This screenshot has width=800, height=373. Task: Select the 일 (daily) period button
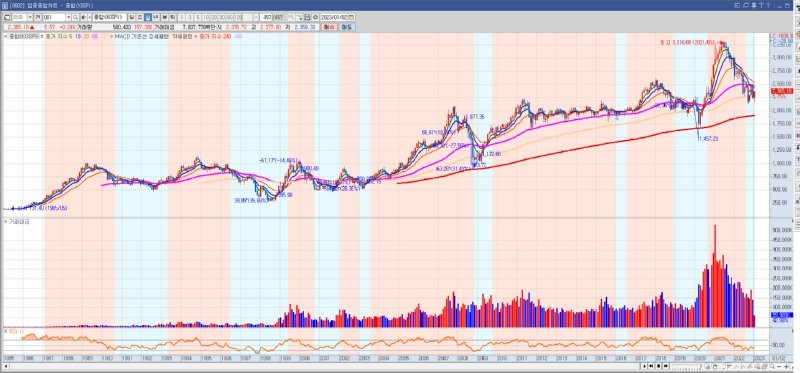coord(132,17)
